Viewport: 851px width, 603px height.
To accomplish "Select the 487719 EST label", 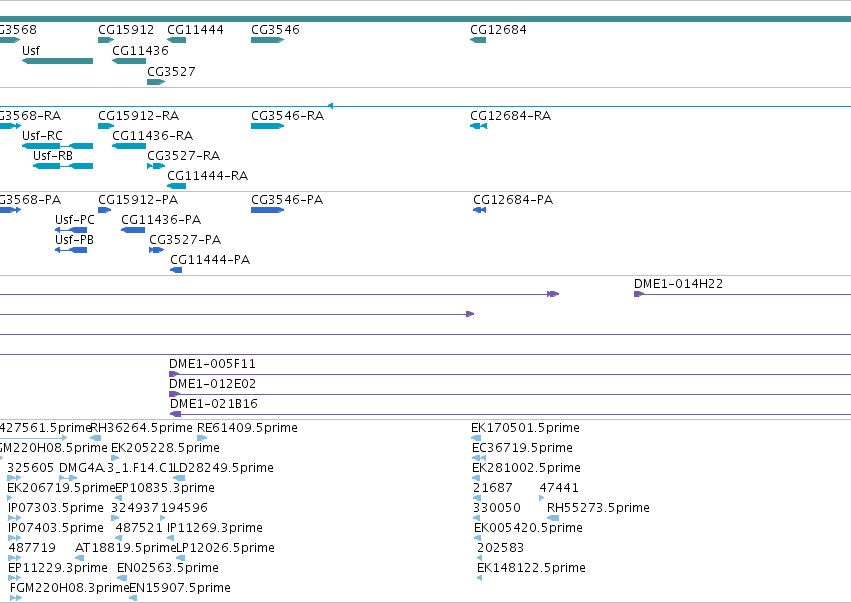I will pos(32,548).
